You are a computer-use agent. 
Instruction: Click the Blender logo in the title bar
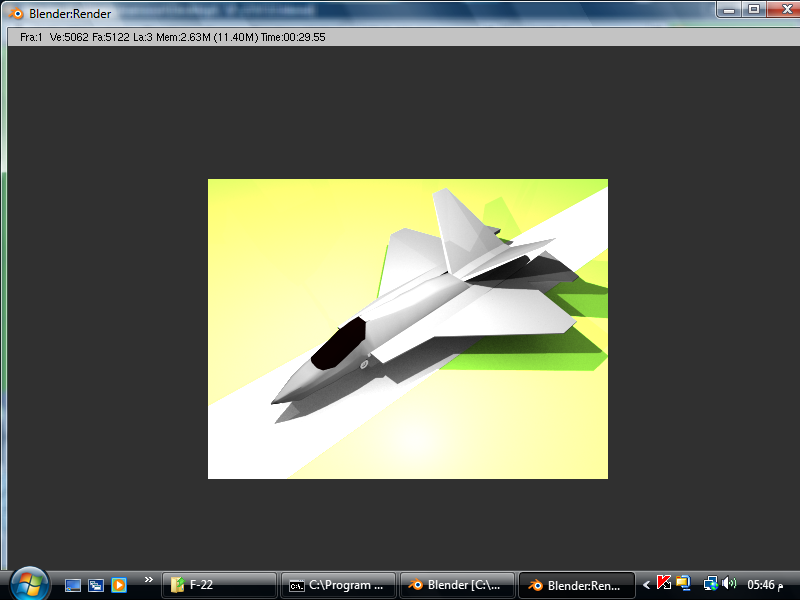tap(16, 13)
